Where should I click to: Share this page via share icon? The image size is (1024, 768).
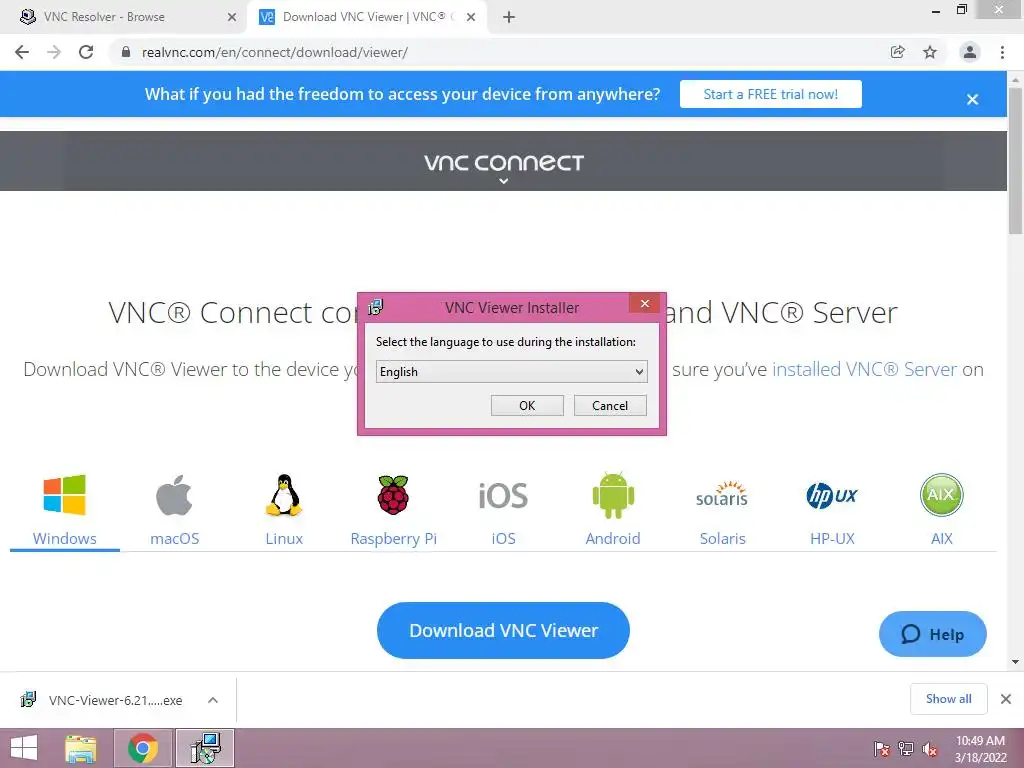click(x=898, y=52)
